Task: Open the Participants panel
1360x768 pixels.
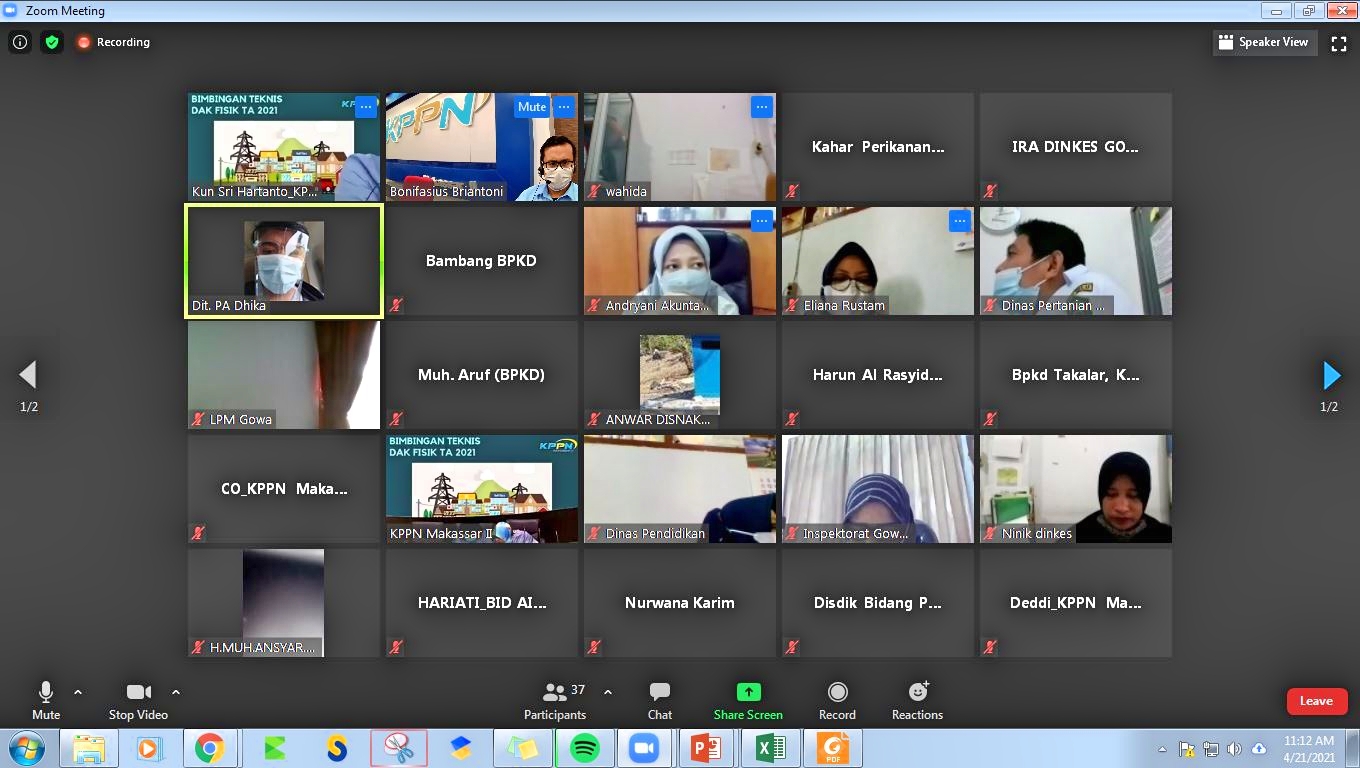Action: pos(555,700)
